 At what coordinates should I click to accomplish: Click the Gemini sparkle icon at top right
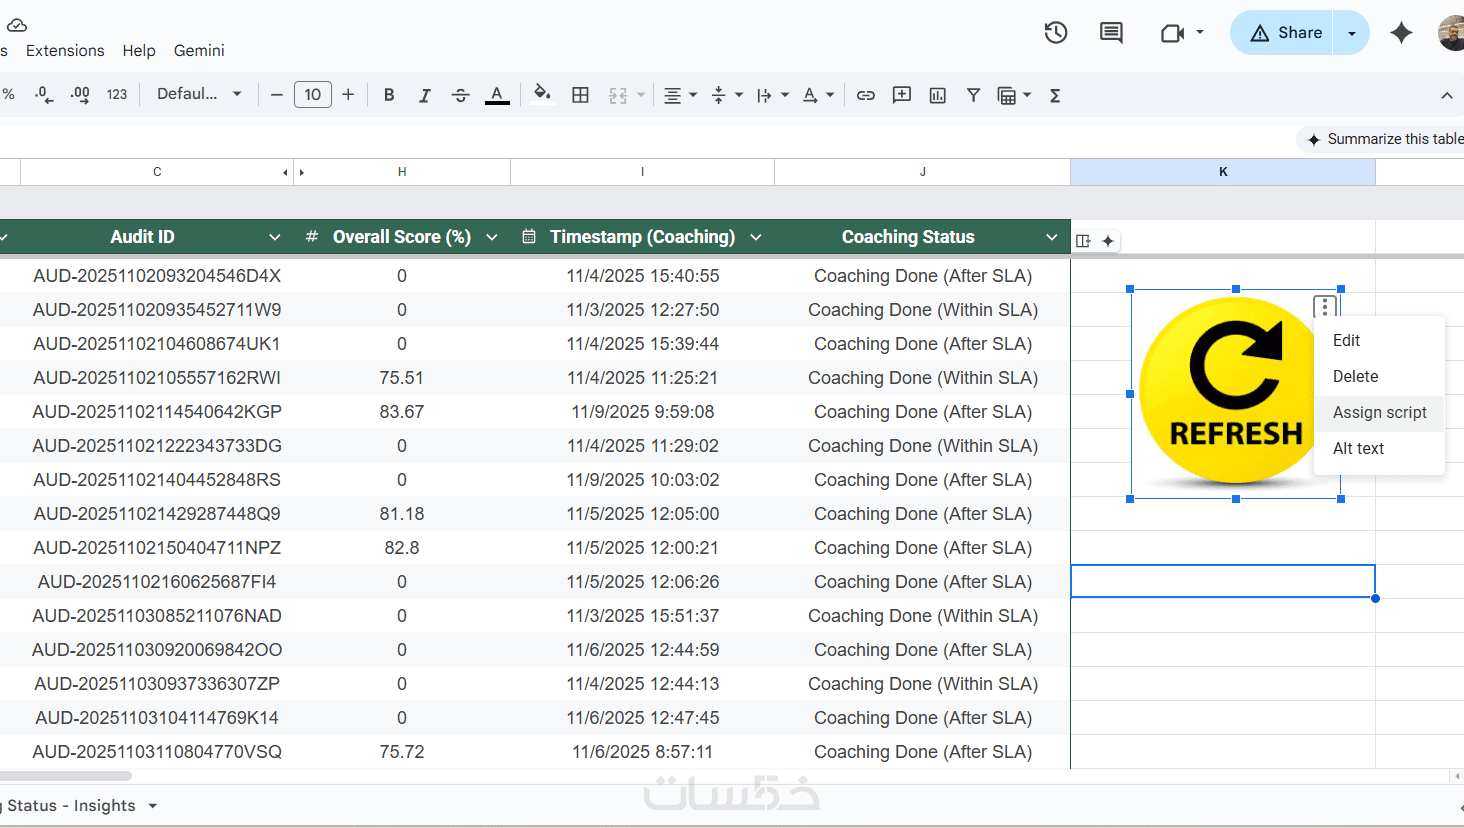1401,33
